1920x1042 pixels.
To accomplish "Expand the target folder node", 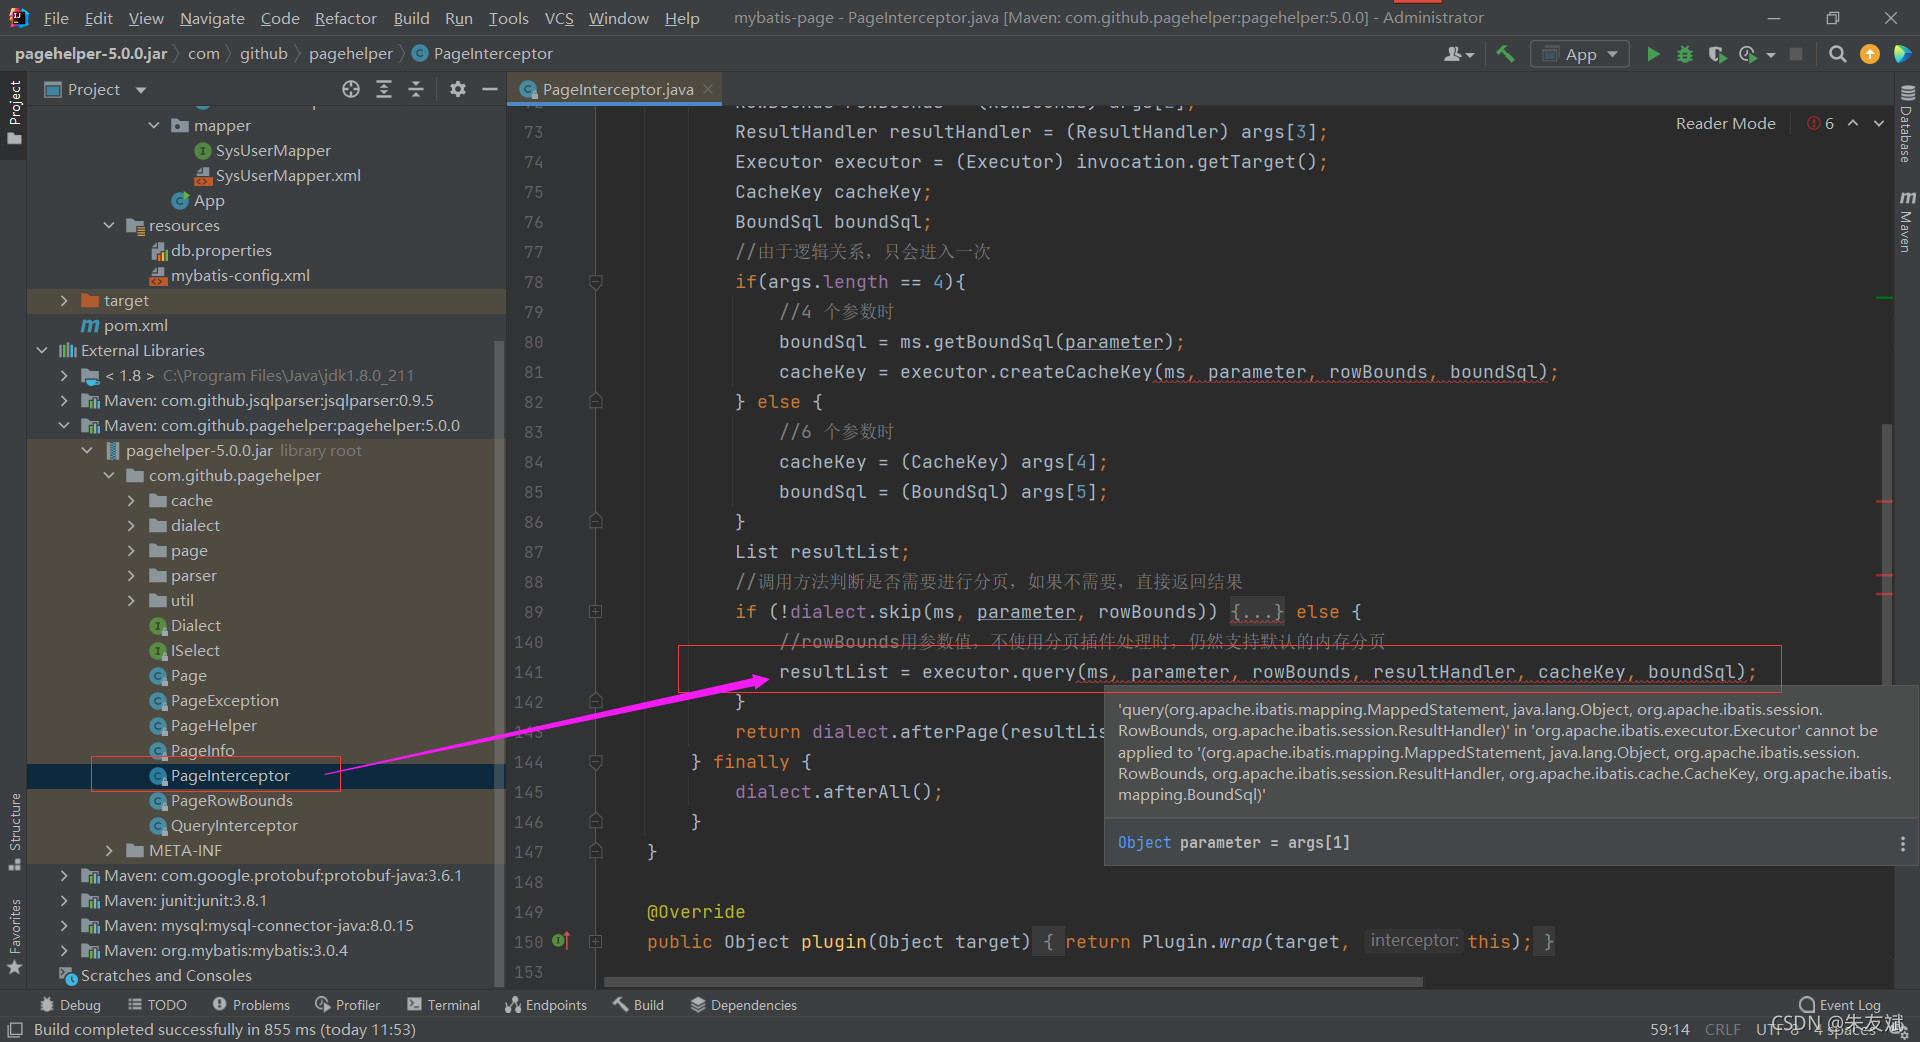I will click(x=63, y=300).
